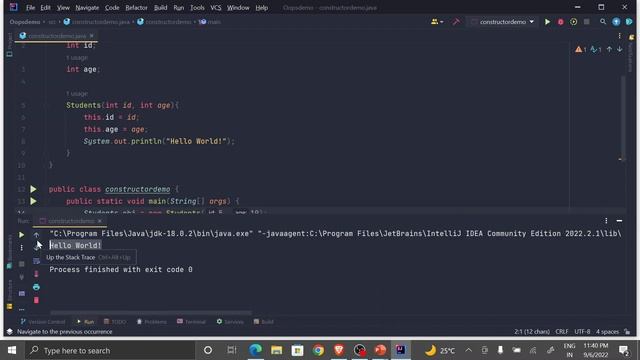Open the Code With Me people dropdown

(x=437, y=22)
